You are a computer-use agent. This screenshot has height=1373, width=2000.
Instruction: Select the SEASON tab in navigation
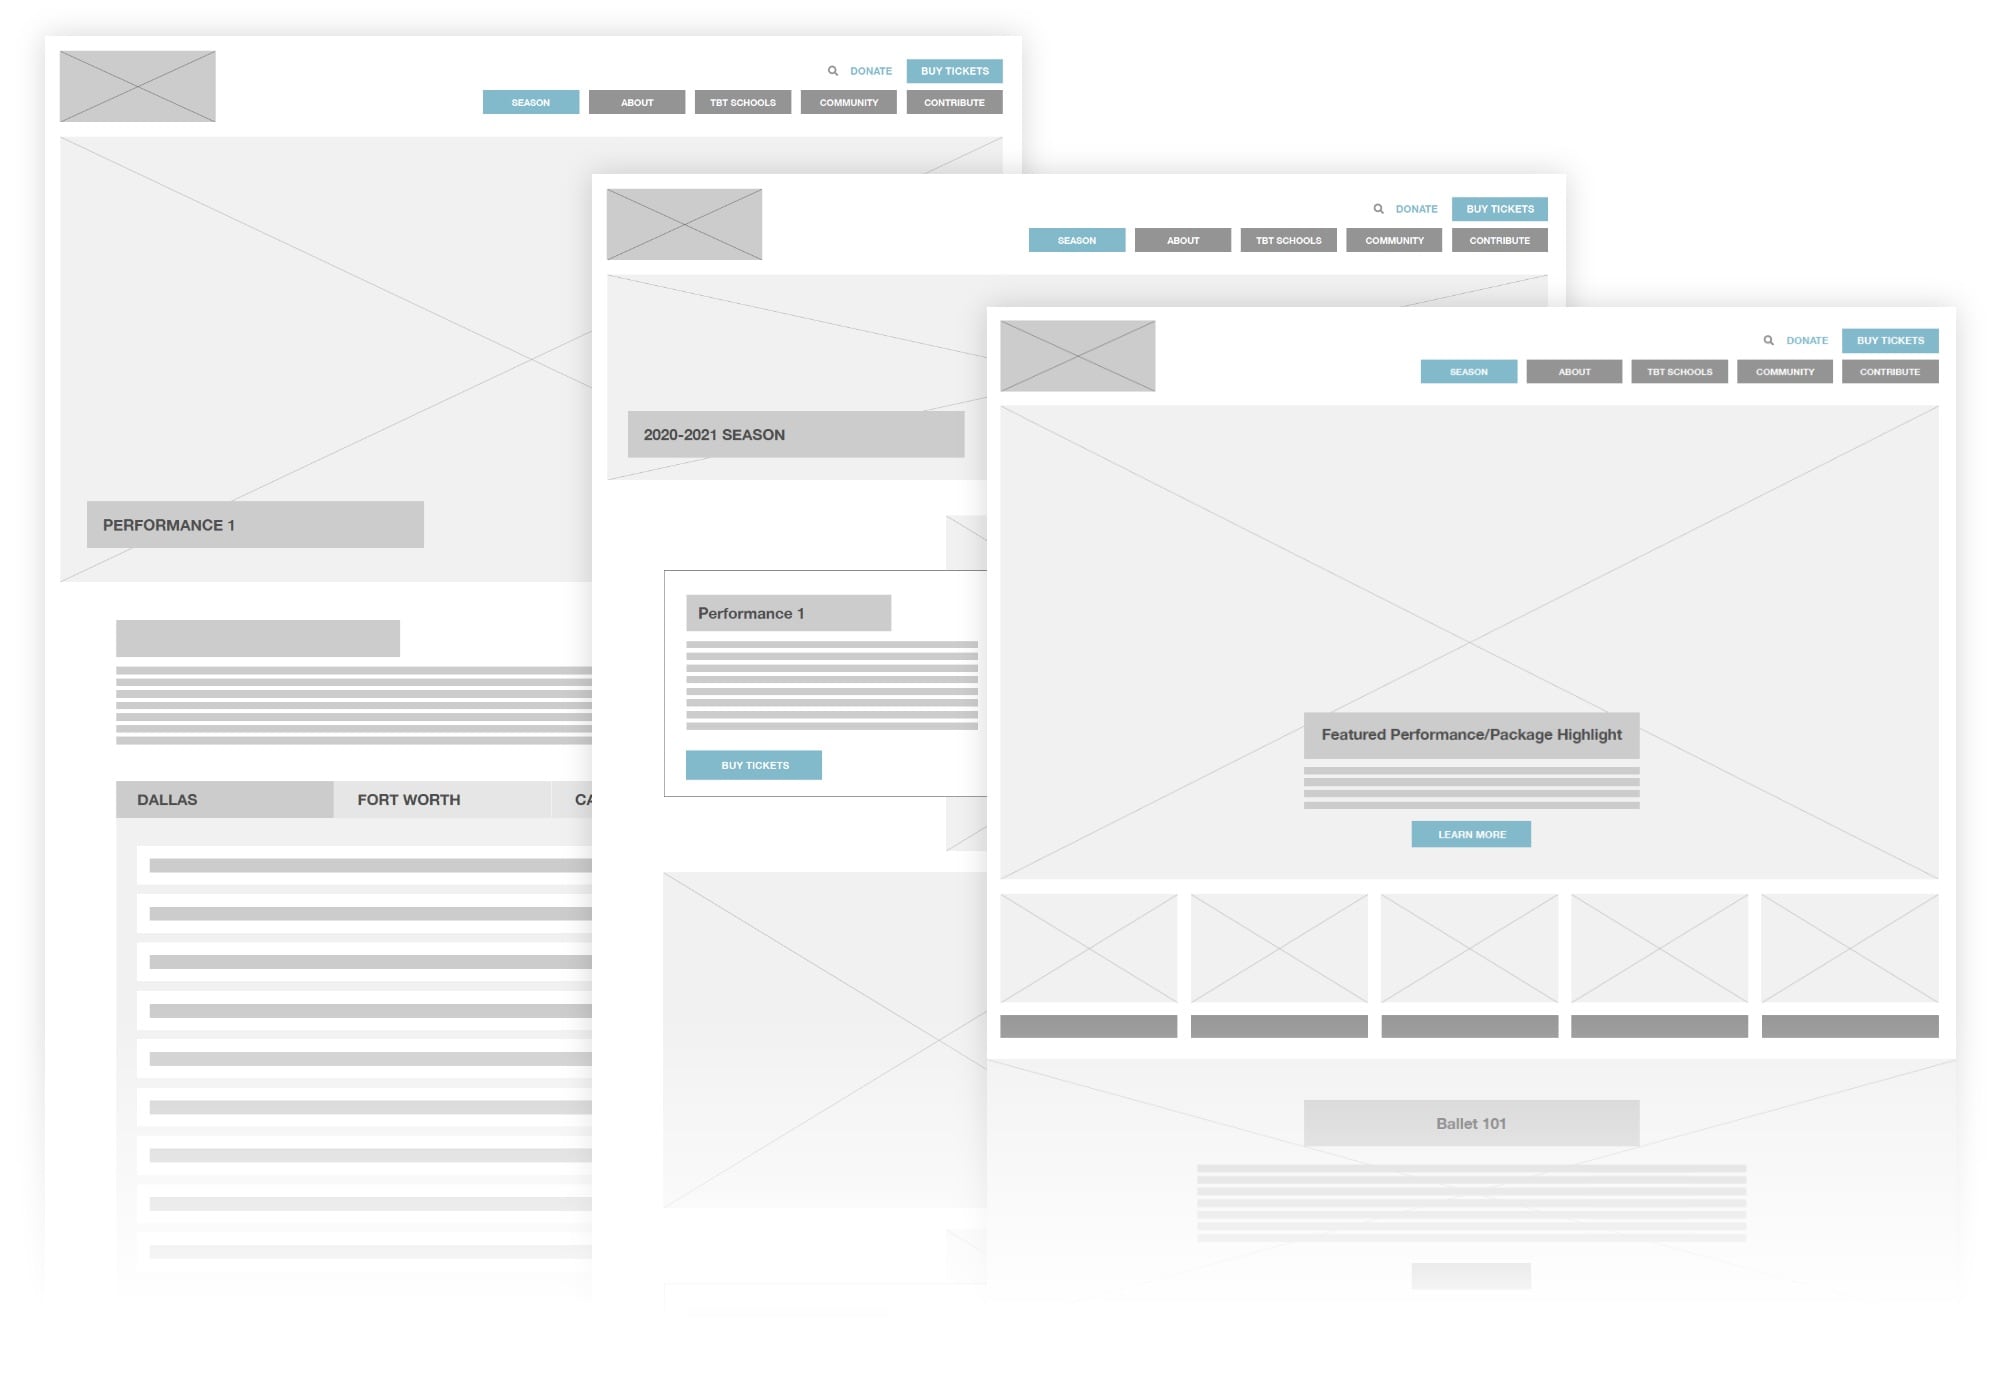click(x=1468, y=371)
